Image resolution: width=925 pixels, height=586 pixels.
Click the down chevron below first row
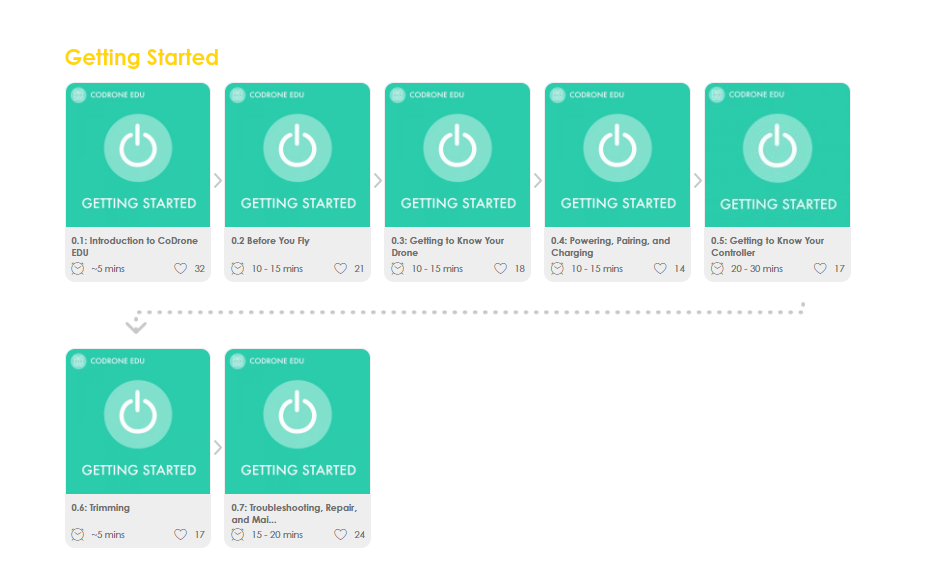(137, 327)
